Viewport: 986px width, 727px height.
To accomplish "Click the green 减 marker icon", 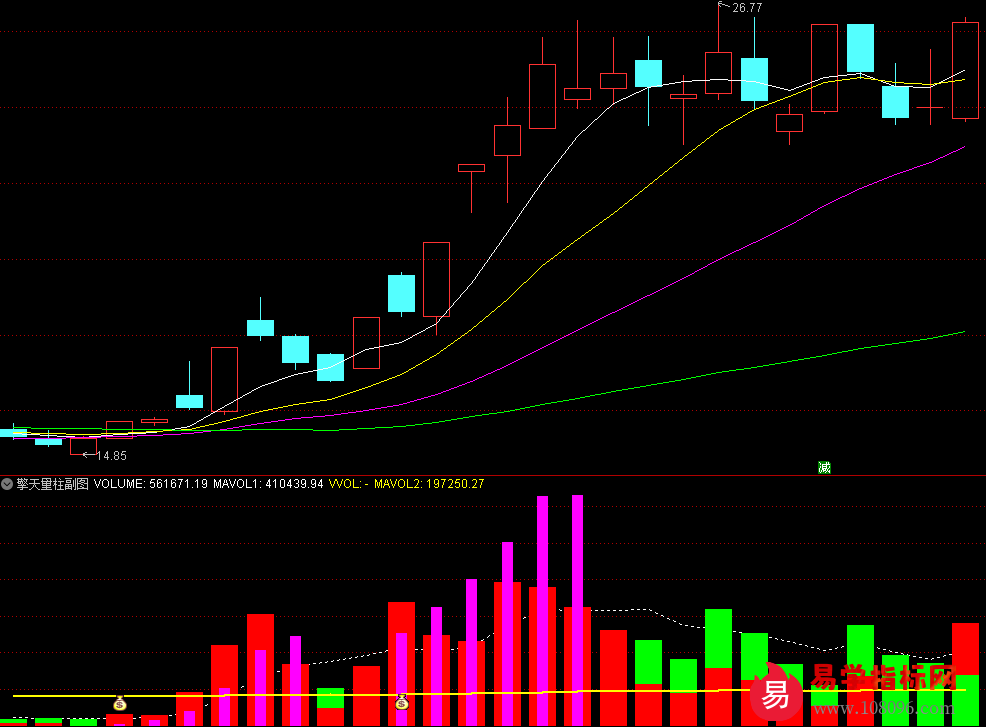I will coord(824,467).
